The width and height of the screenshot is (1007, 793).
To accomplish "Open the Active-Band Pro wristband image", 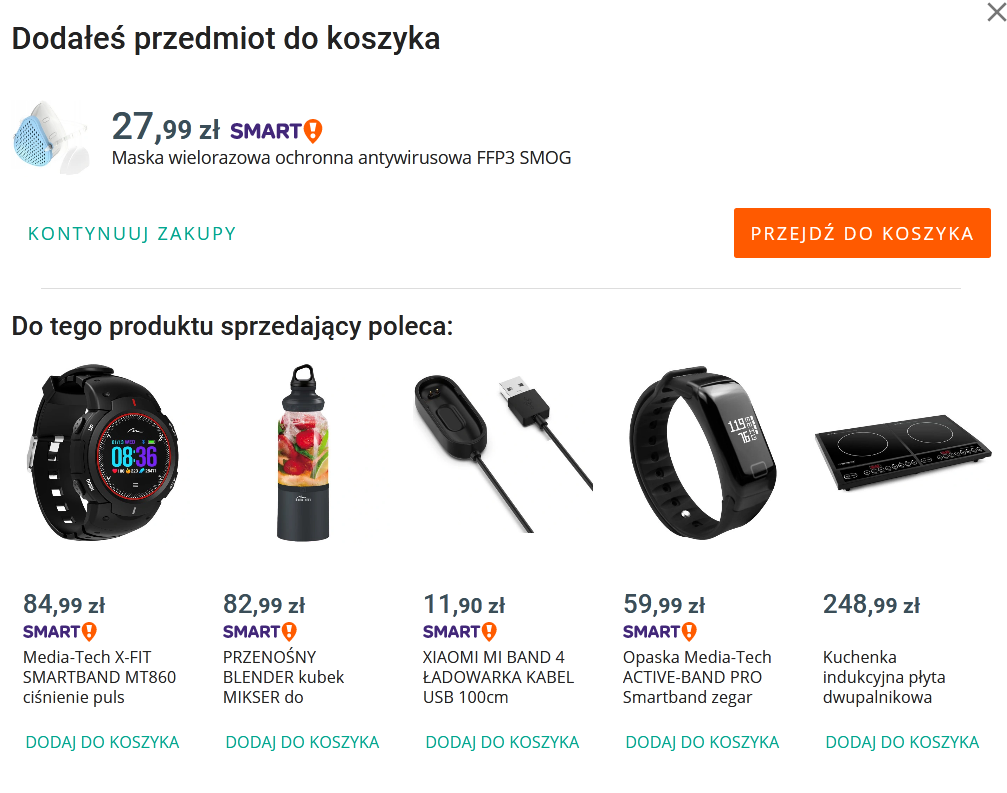I will click(x=703, y=453).
